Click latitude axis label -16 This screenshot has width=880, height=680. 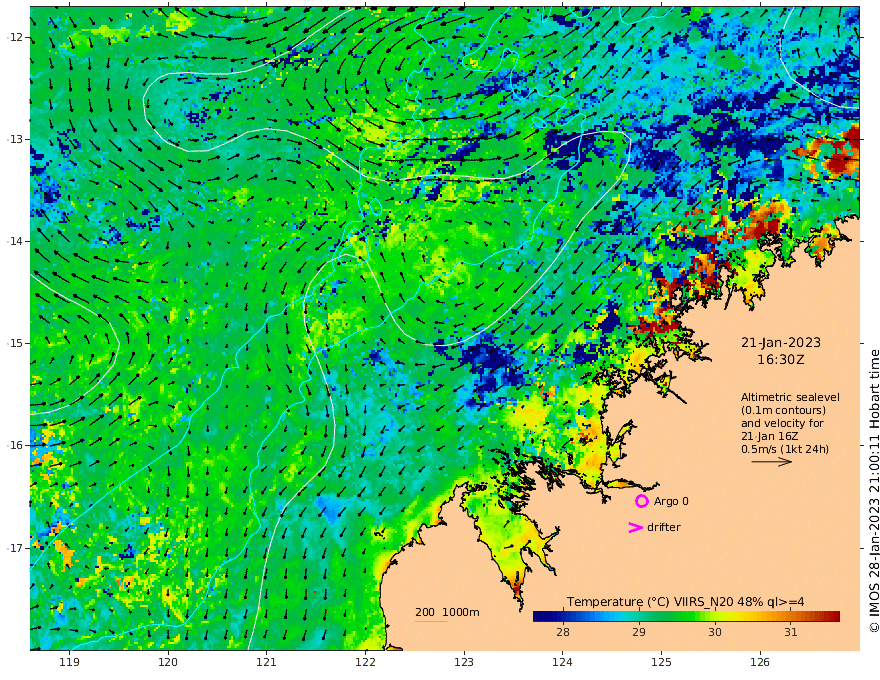point(15,445)
